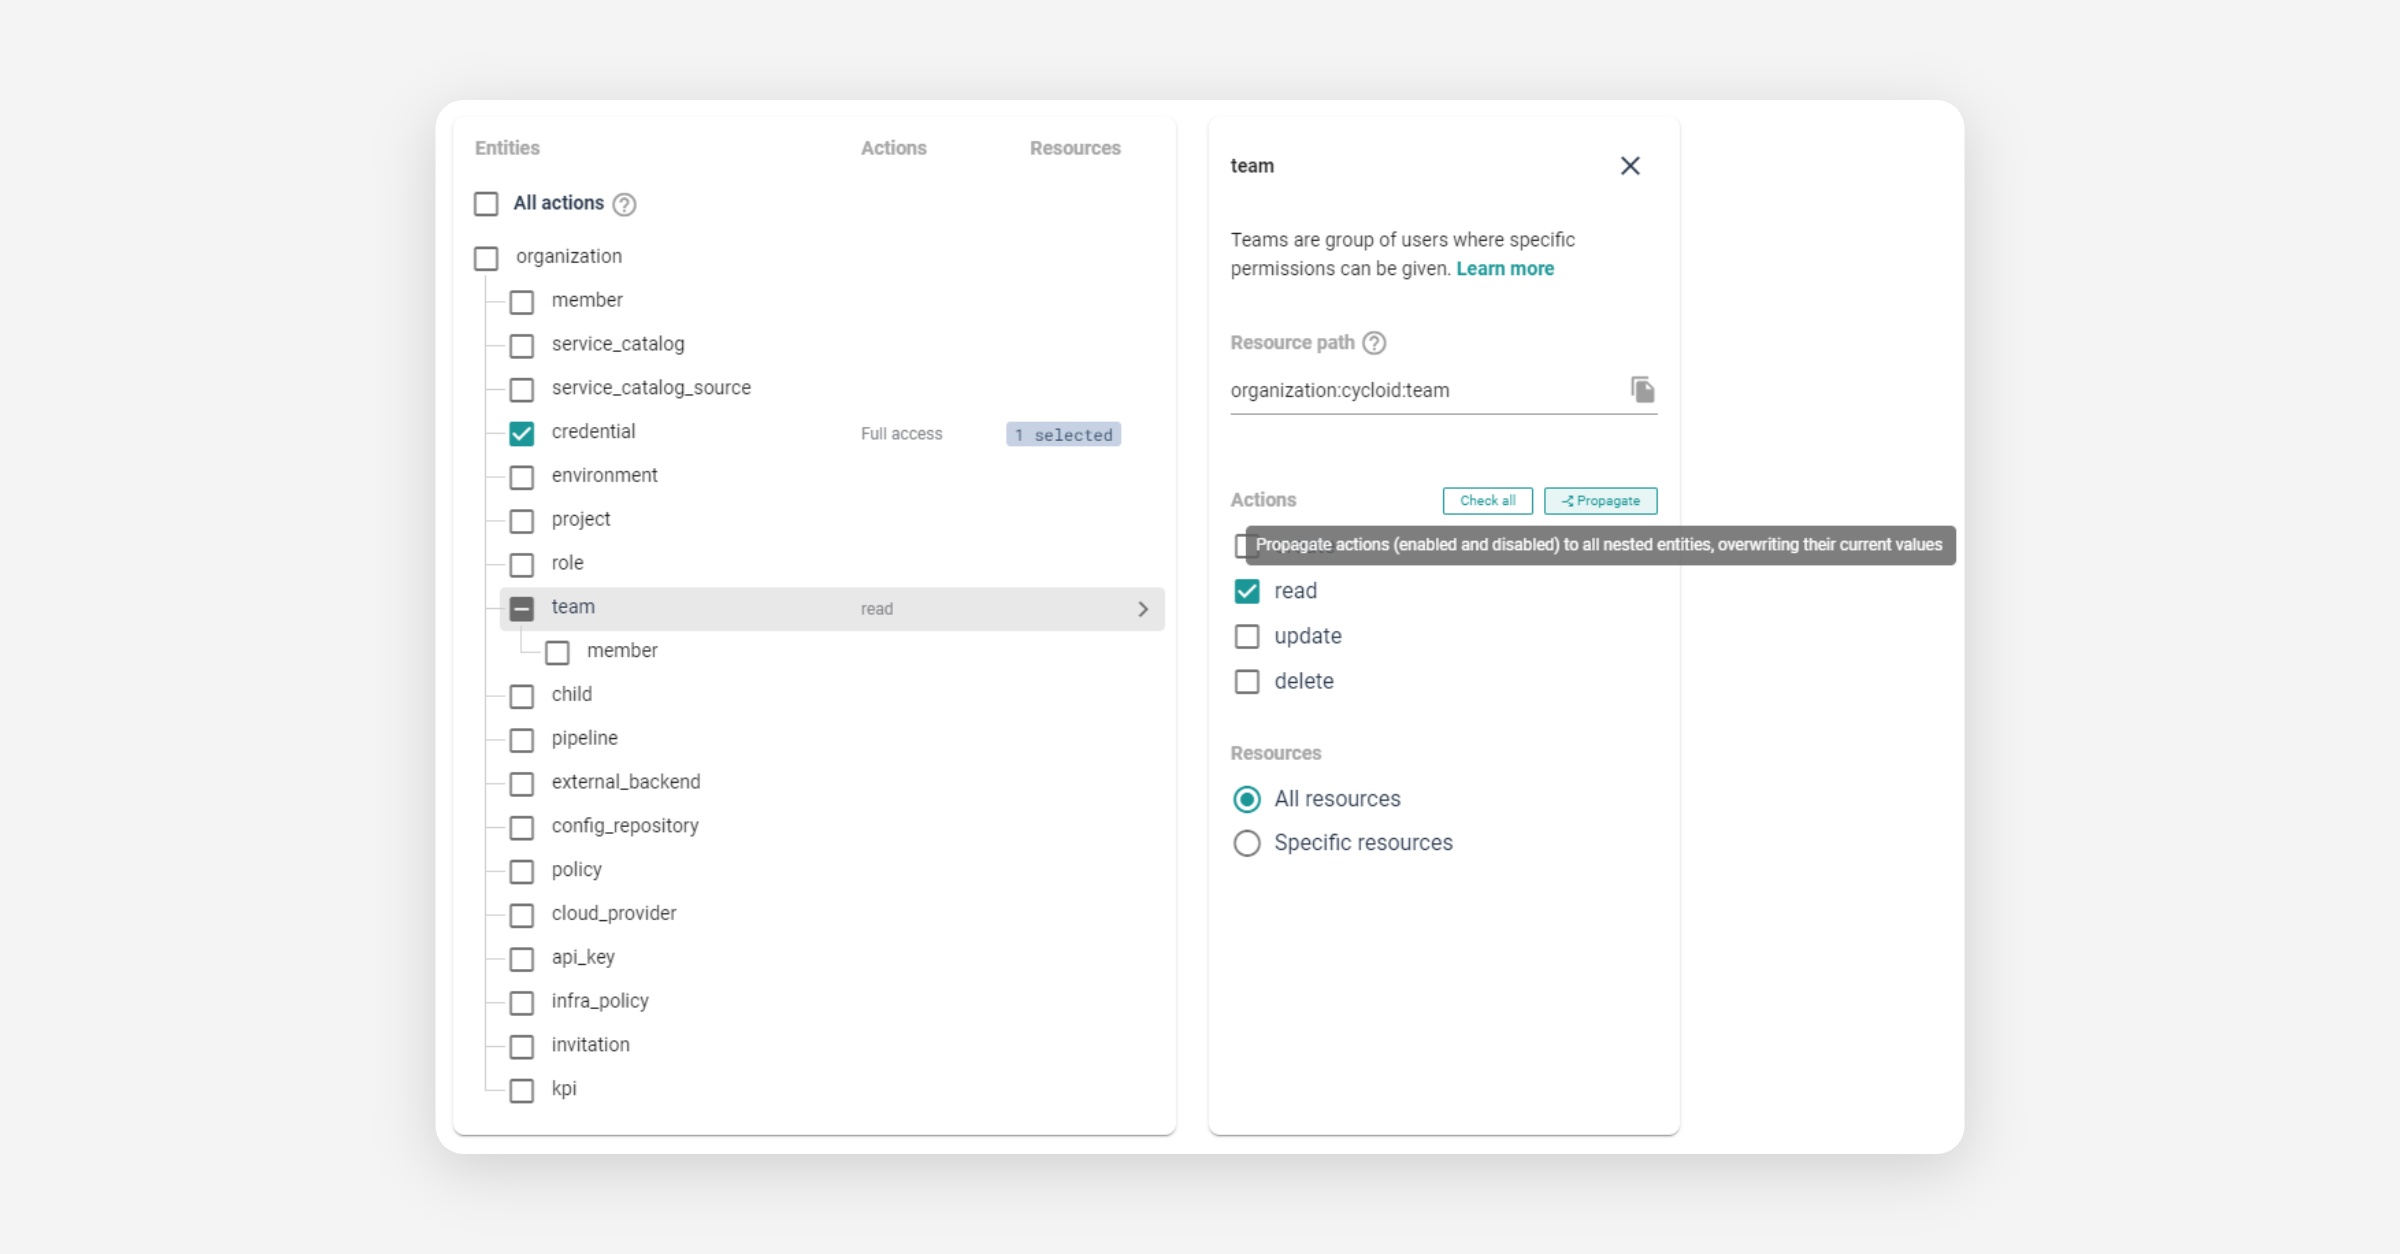
Task: Click the 1 selected resources badge
Action: coord(1063,434)
